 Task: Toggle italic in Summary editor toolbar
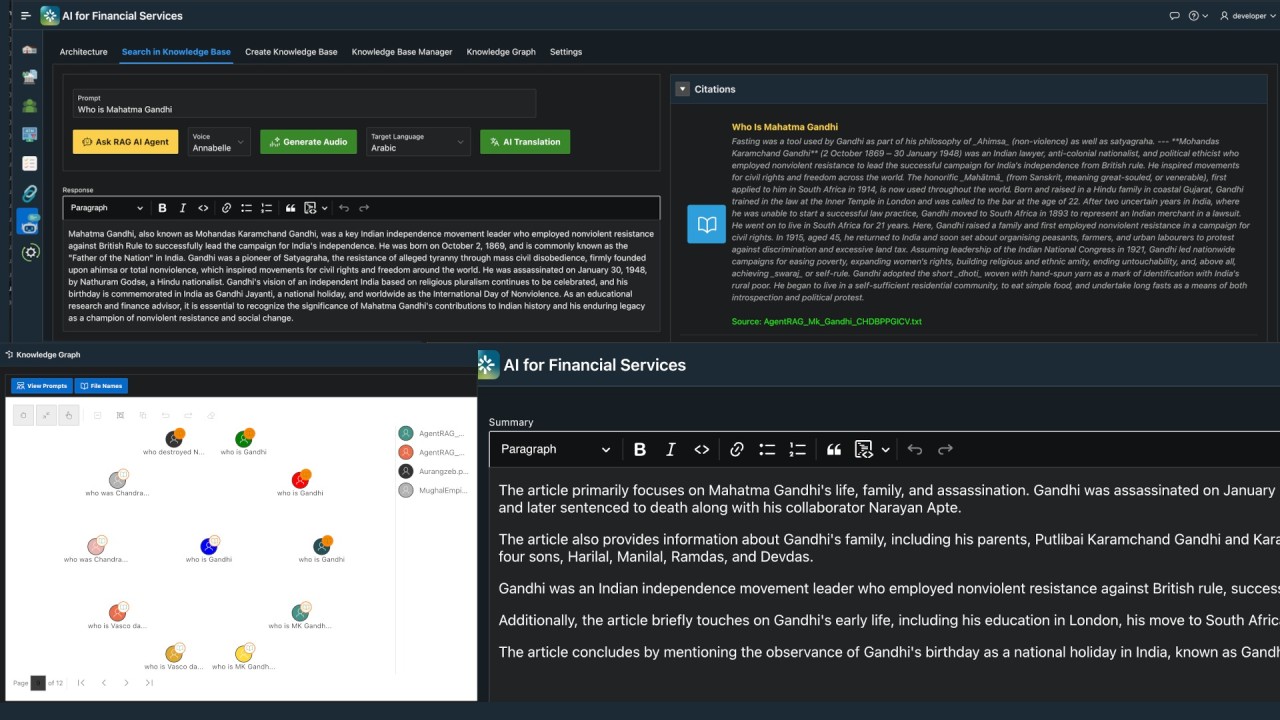pyautogui.click(x=671, y=450)
